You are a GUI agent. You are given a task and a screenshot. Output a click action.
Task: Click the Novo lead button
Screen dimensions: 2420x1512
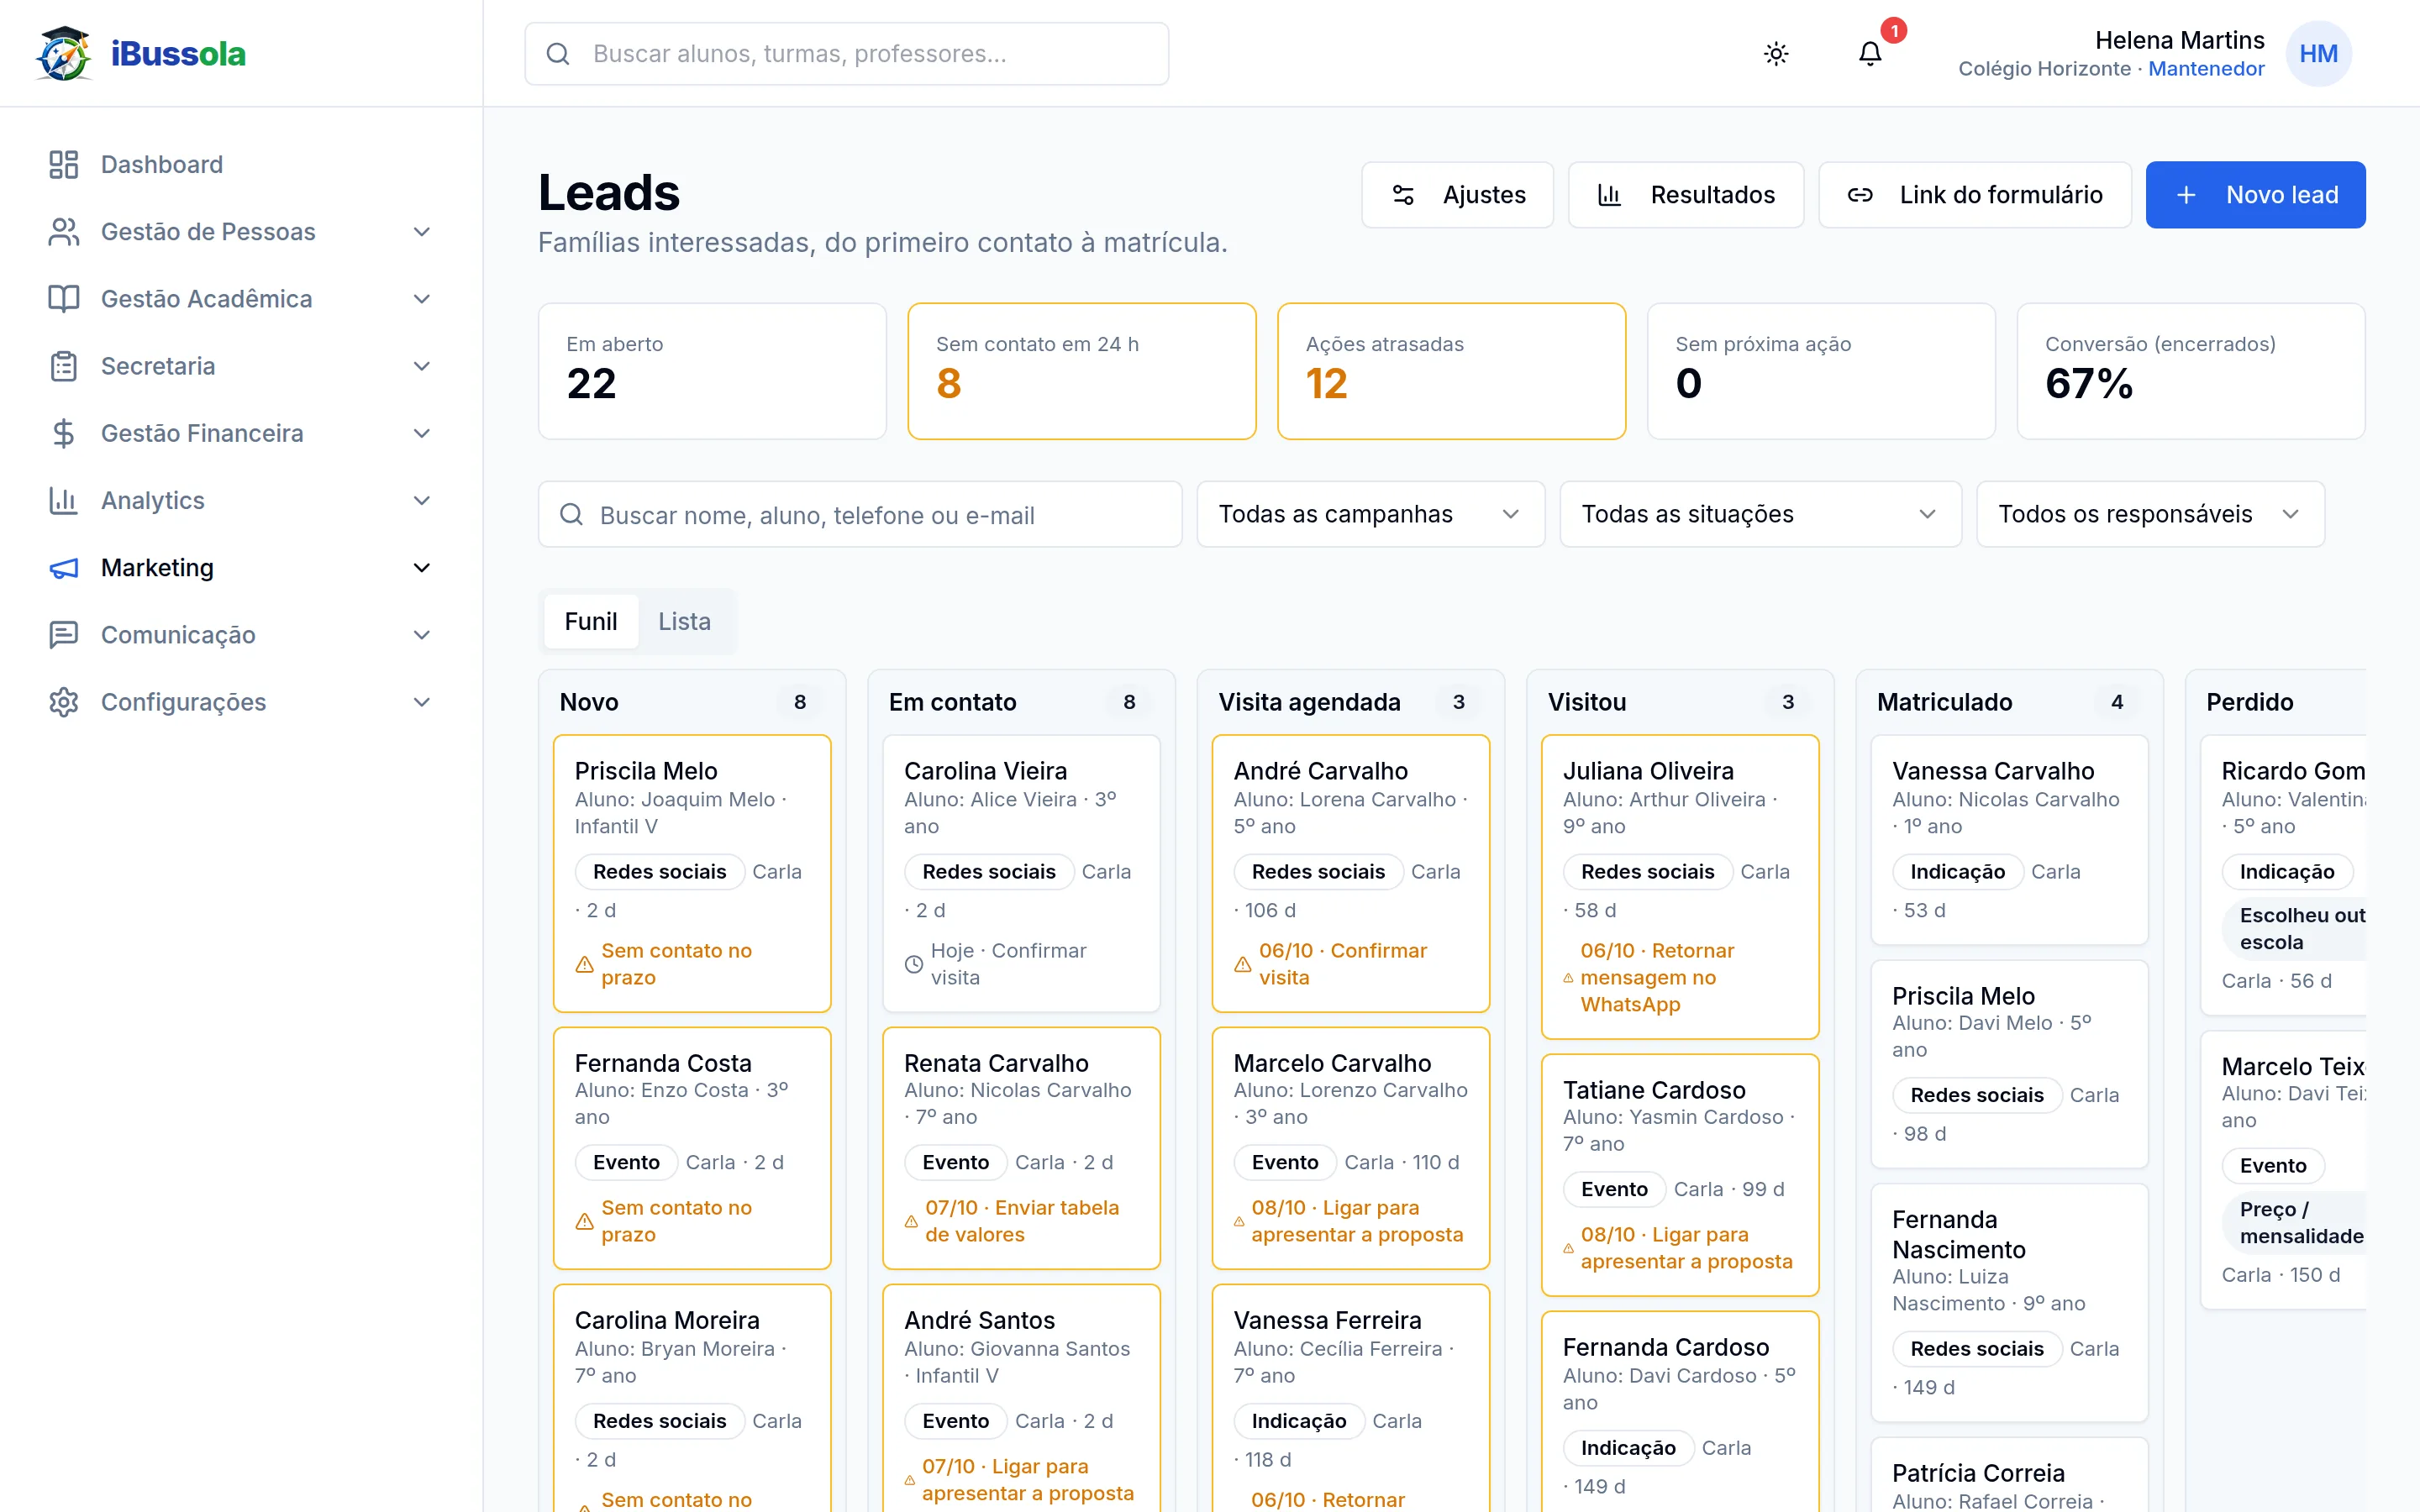pyautogui.click(x=2255, y=195)
